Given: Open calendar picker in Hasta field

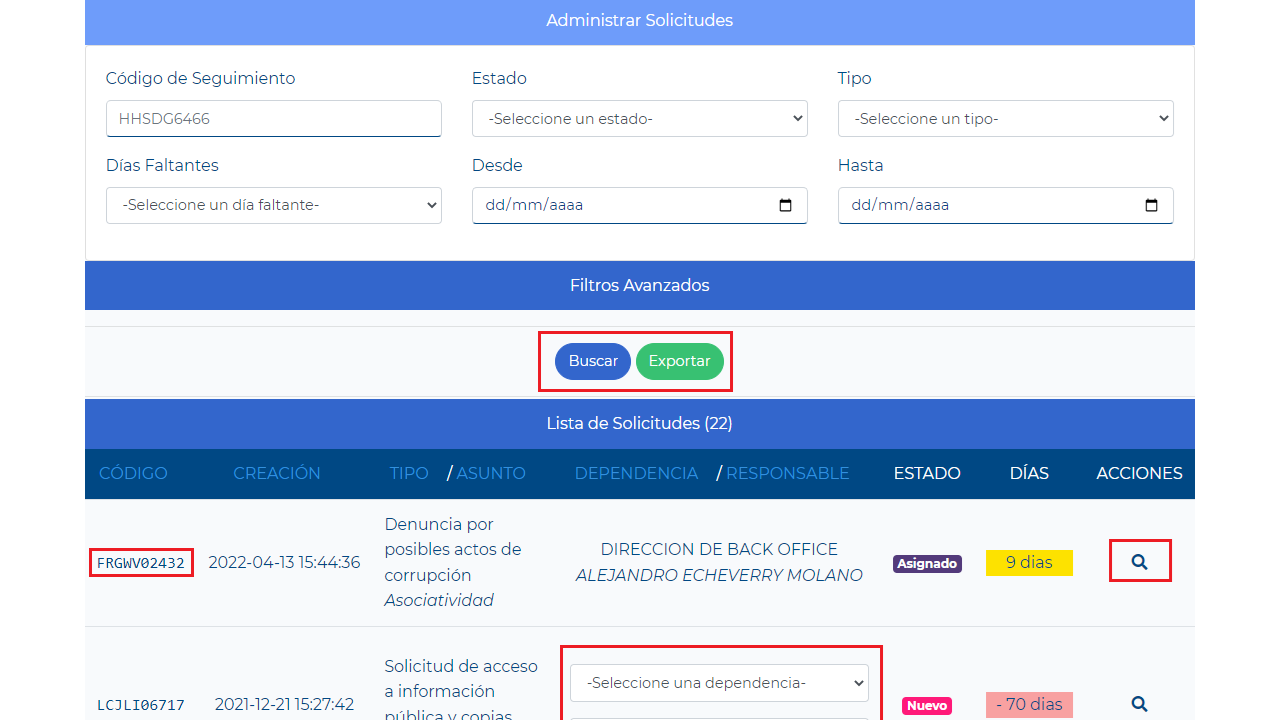Looking at the screenshot, I should 1151,205.
